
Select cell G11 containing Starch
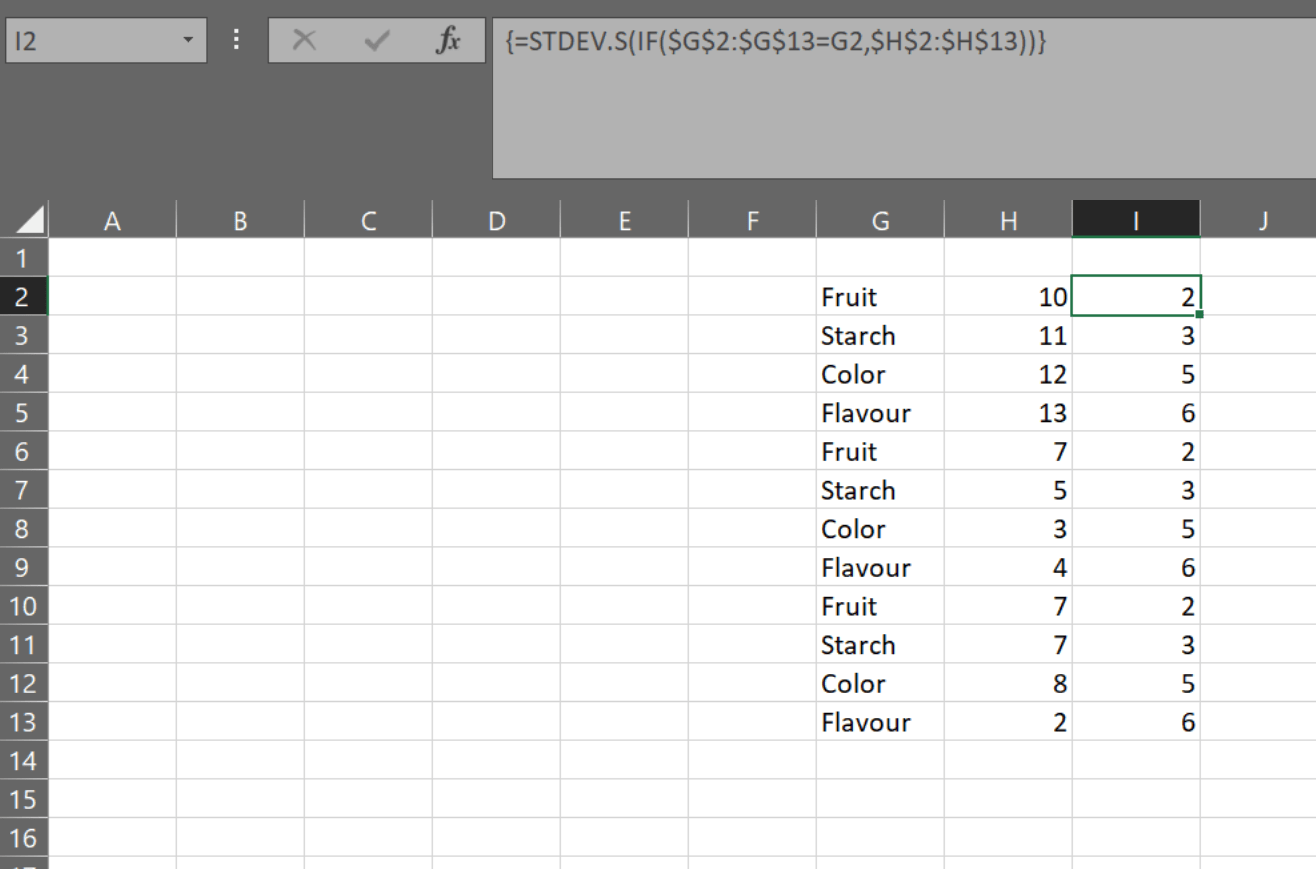tap(880, 645)
